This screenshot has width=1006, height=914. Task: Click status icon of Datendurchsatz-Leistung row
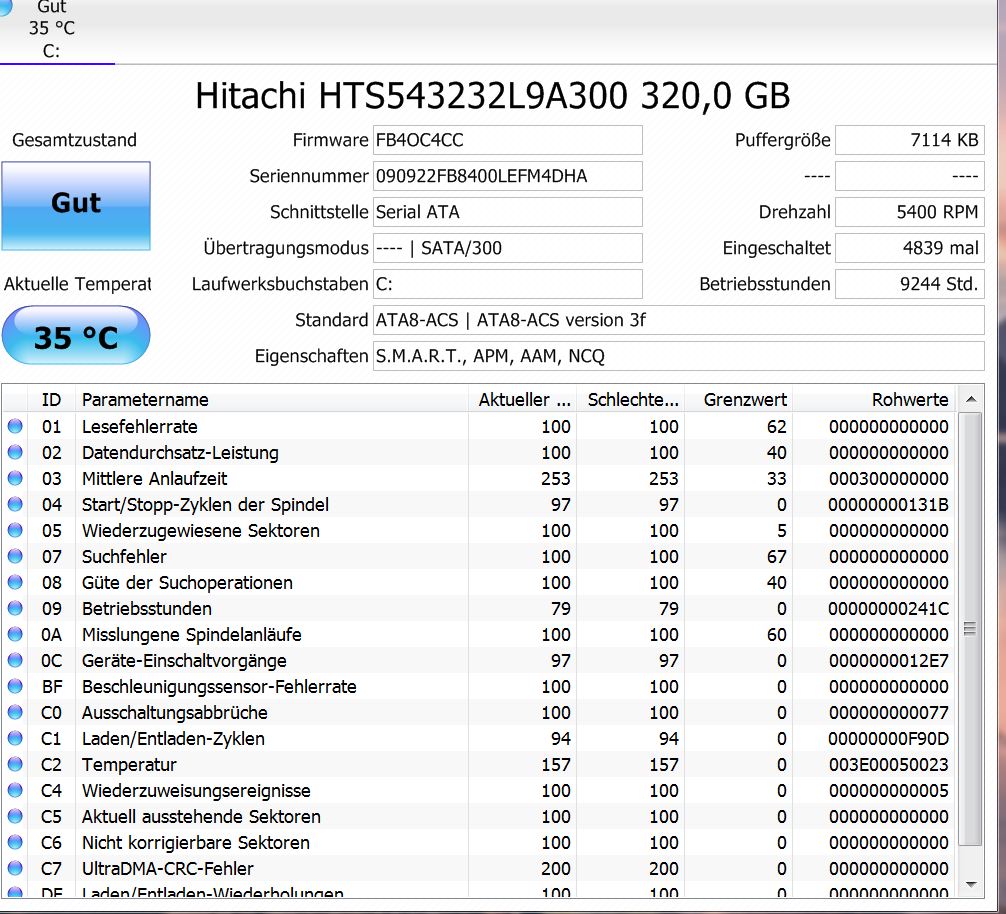click(15, 452)
